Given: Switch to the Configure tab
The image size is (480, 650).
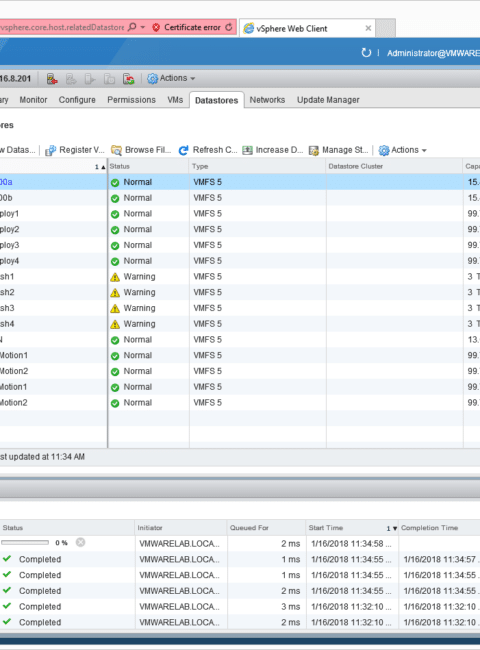Looking at the screenshot, I should [x=77, y=100].
